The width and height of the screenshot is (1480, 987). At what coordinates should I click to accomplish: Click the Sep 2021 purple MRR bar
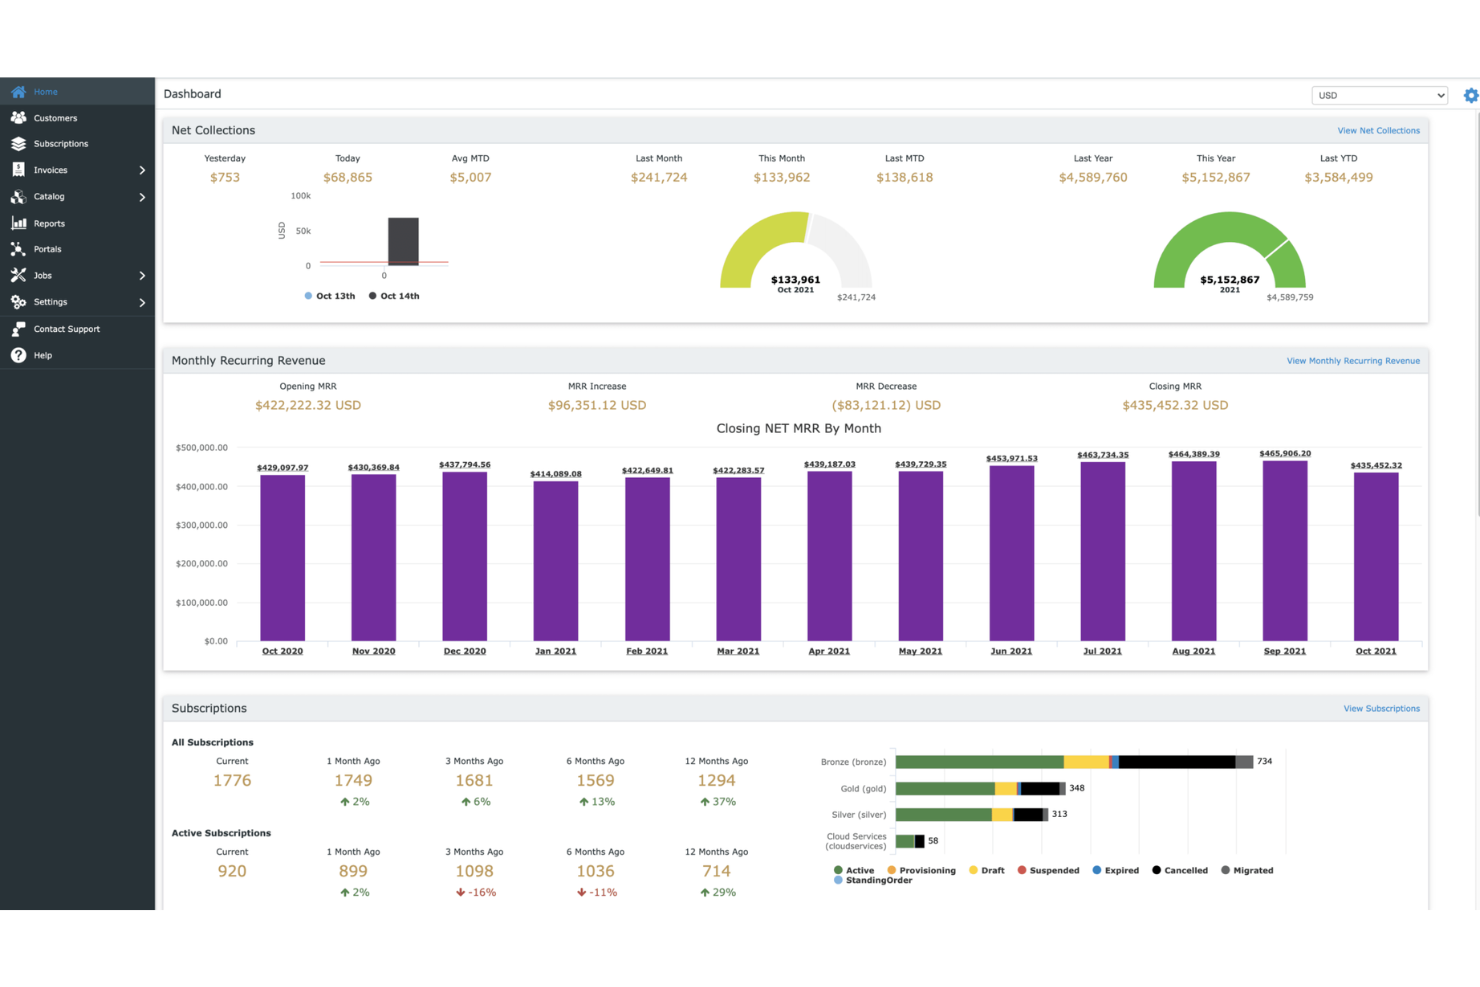pyautogui.click(x=1284, y=550)
